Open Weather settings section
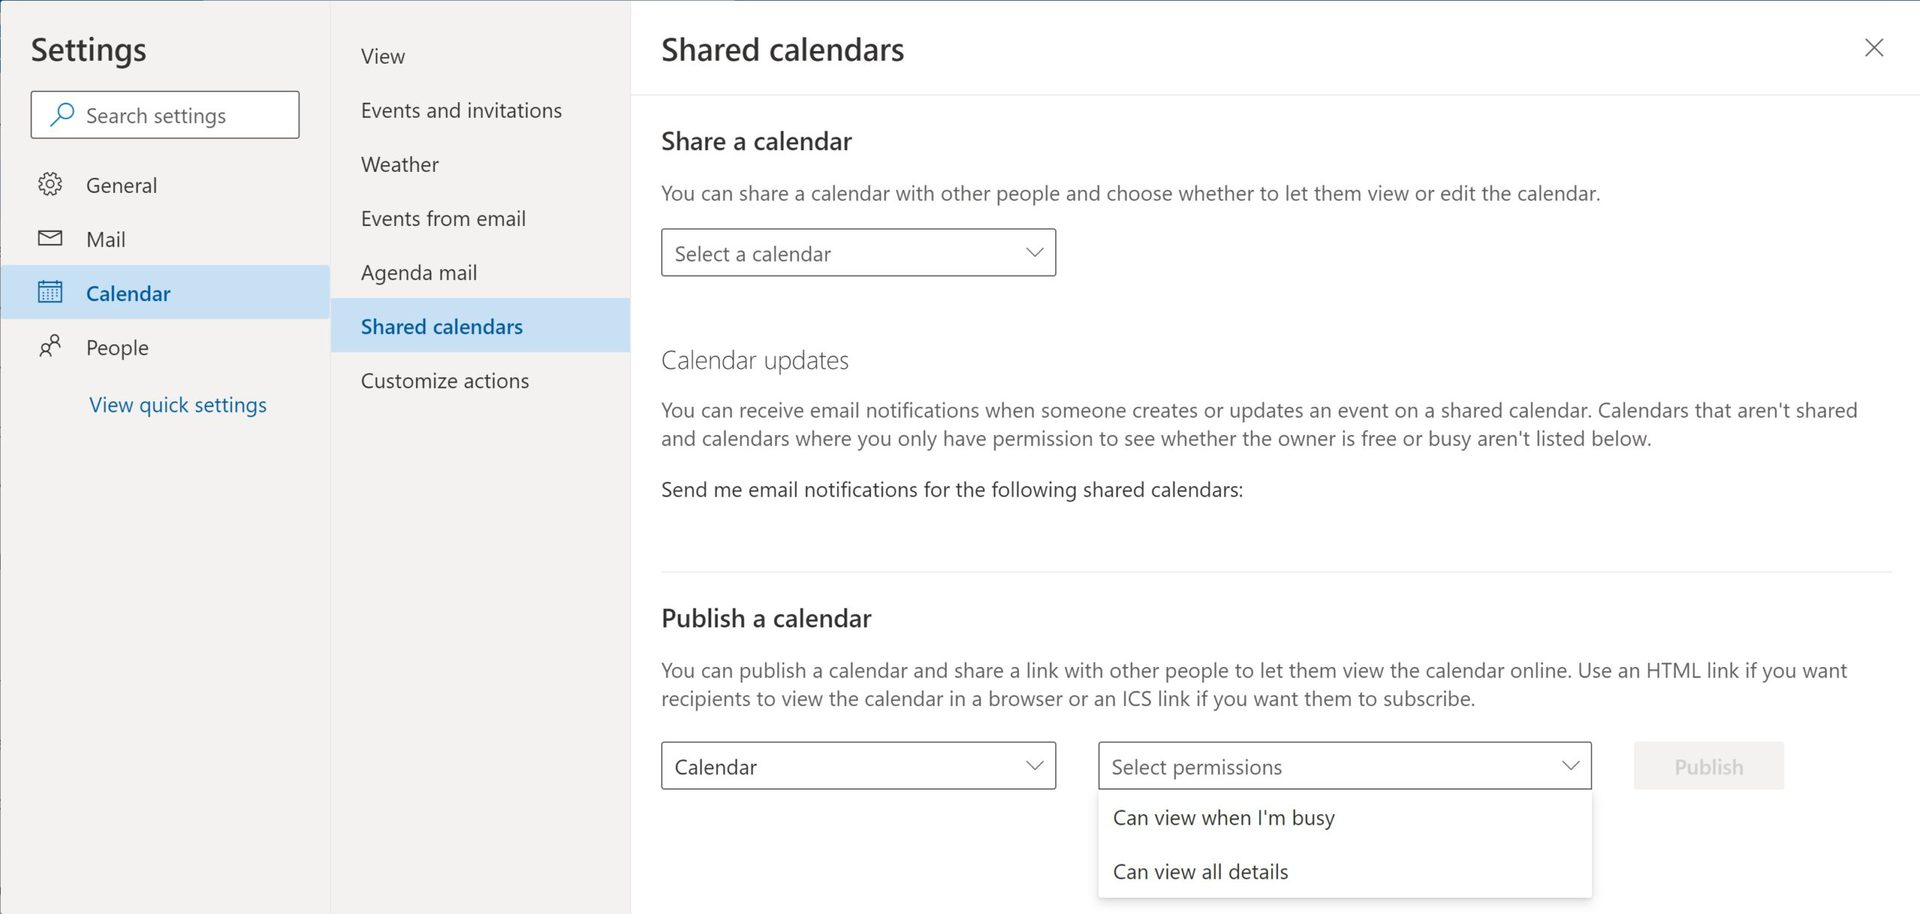Viewport: 1920px width, 914px height. click(x=400, y=165)
